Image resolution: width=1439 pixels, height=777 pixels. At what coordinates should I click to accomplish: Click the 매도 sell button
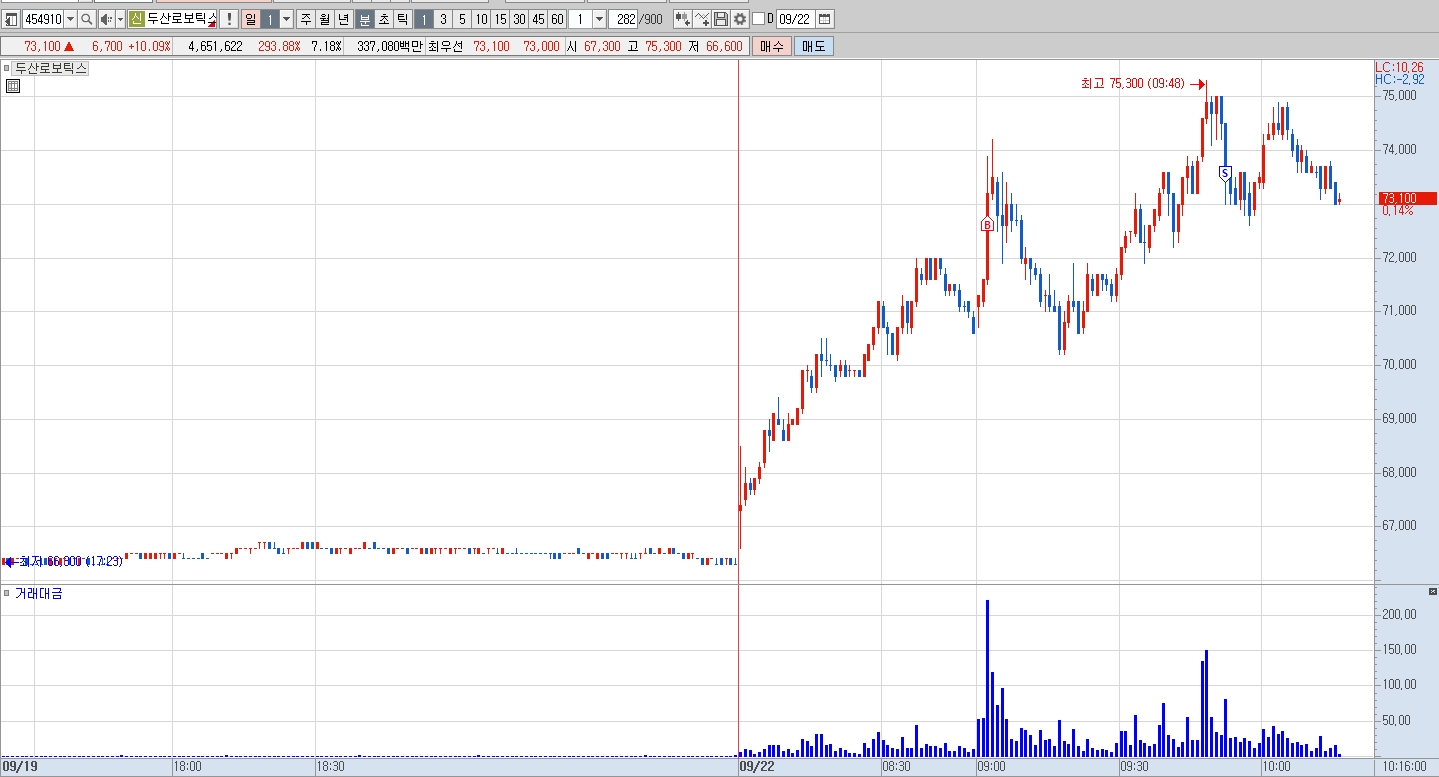coord(814,46)
